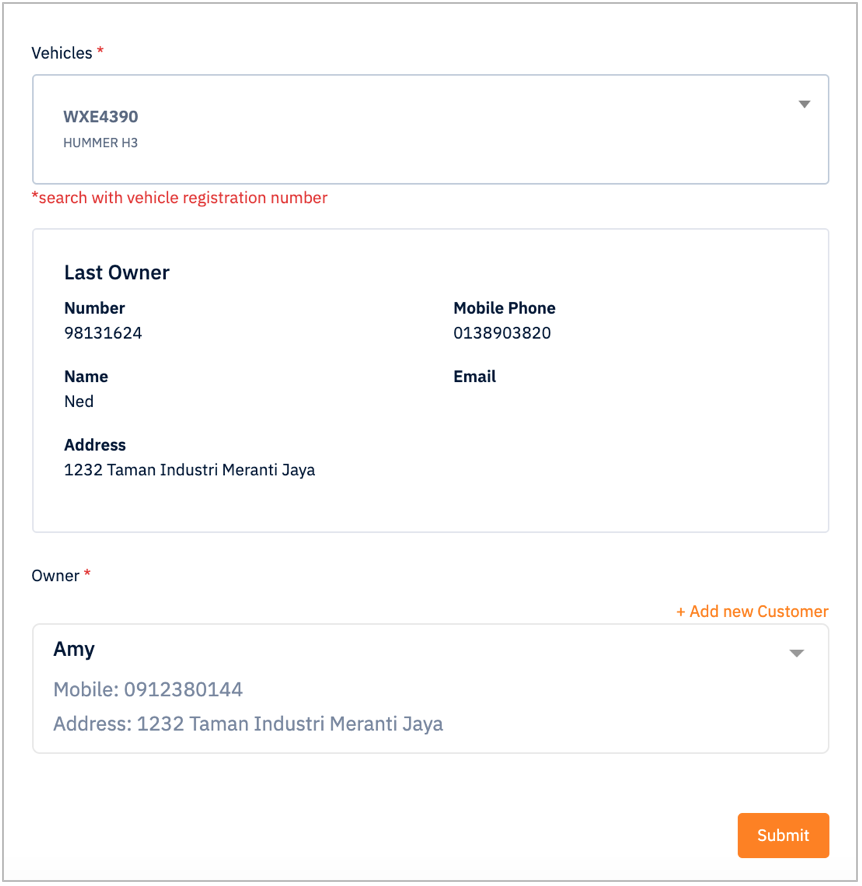Screen dimensions: 862x886
Task: Open the Add new Customer link
Action: tap(752, 611)
